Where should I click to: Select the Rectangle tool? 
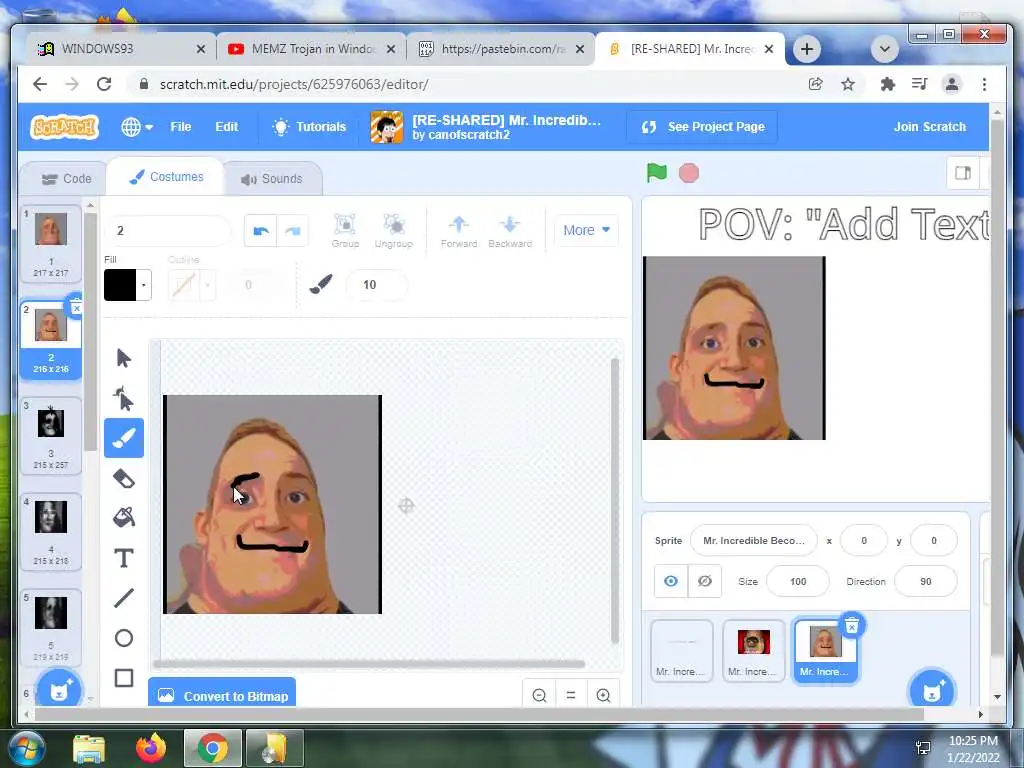(123, 678)
